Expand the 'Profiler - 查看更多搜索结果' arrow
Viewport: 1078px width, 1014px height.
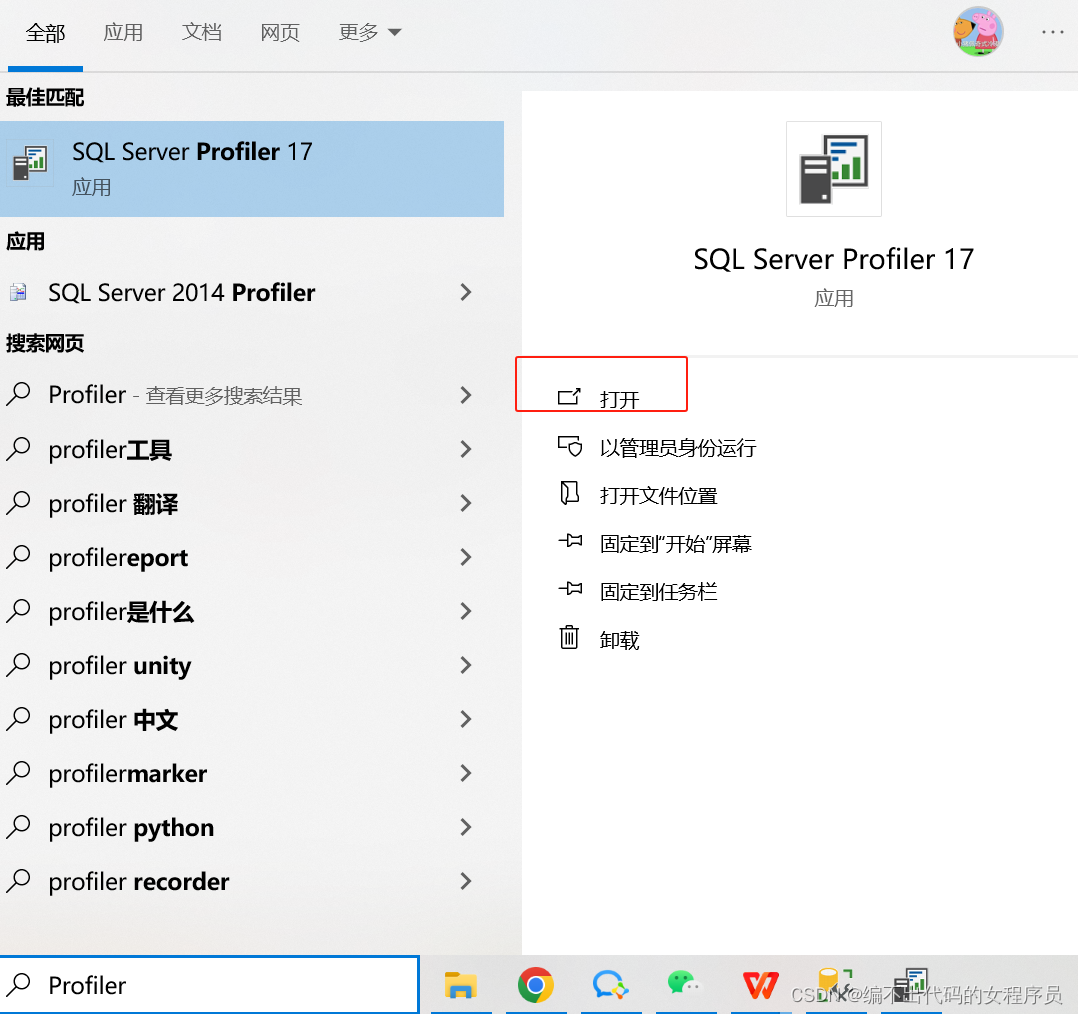point(466,395)
